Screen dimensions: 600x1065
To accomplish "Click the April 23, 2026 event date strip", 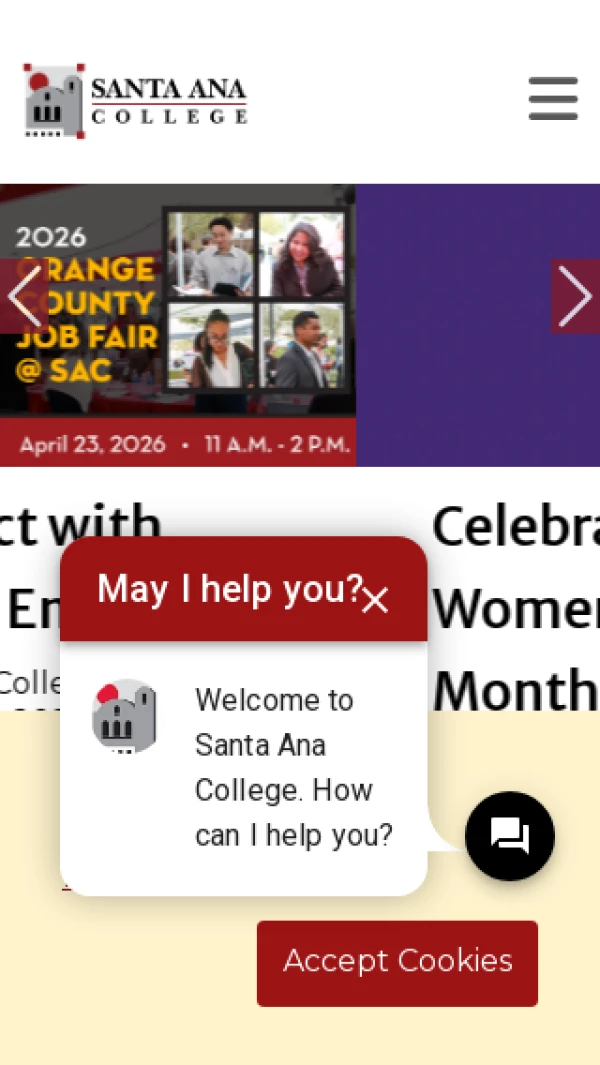I will 178,442.
